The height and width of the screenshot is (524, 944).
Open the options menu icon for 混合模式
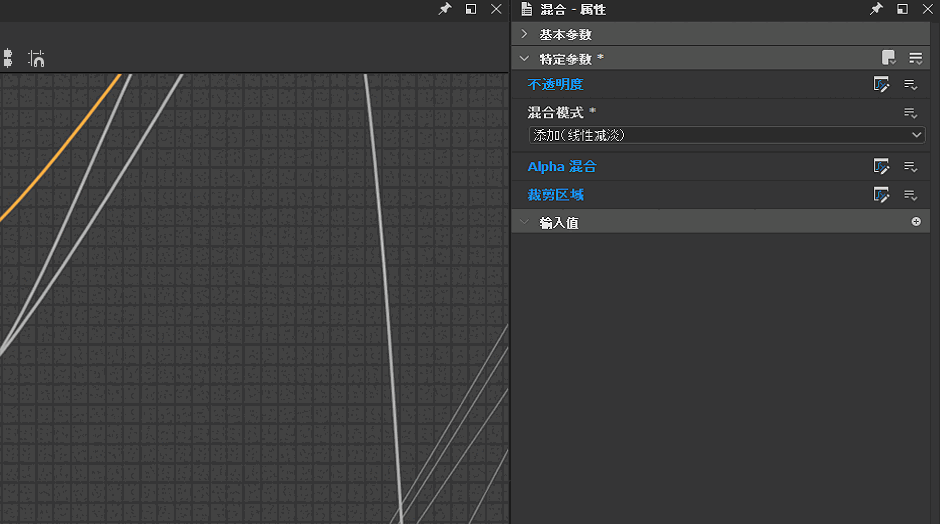coord(911,113)
